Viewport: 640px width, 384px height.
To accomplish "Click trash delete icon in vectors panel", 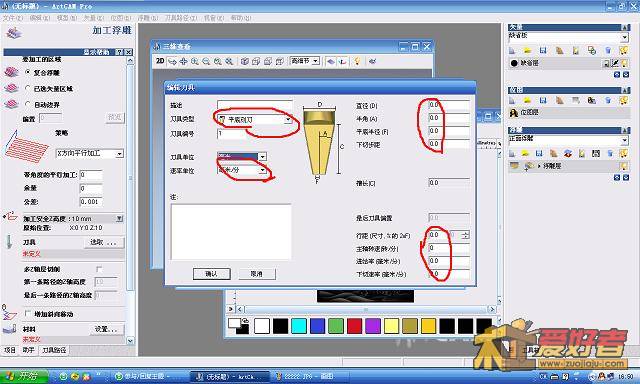I will pyautogui.click(x=608, y=51).
